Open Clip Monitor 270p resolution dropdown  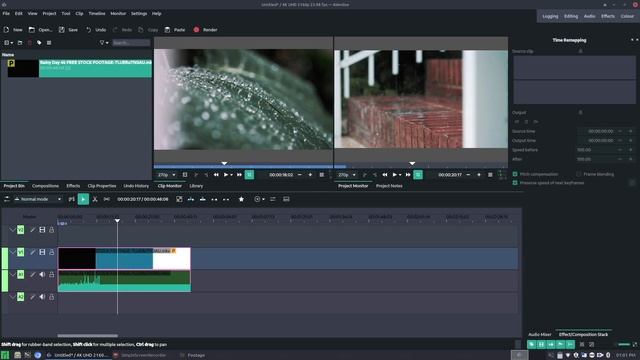click(167, 175)
